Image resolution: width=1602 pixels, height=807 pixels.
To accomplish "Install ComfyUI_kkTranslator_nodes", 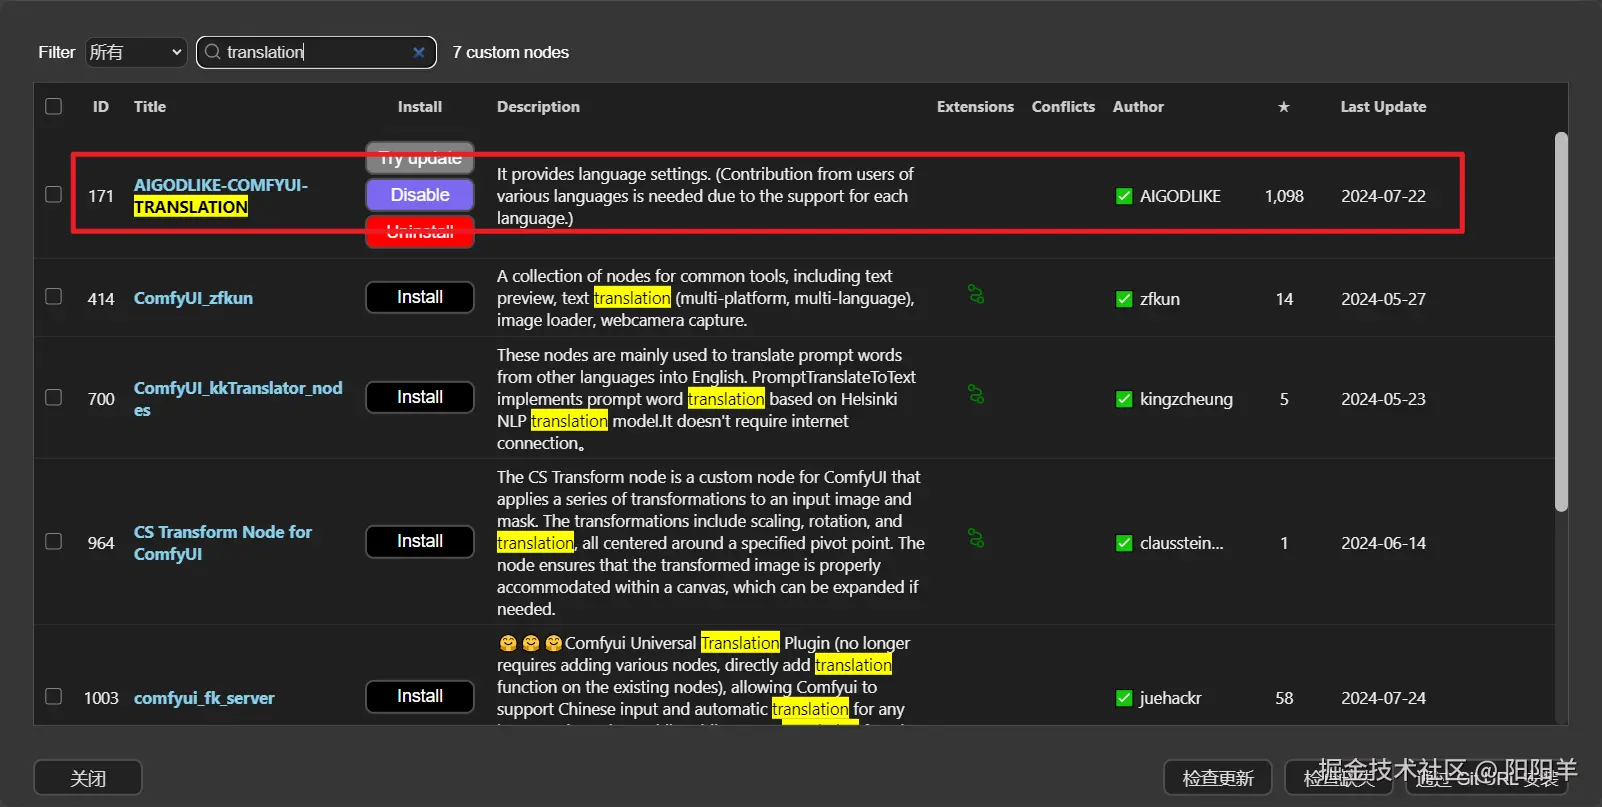I will (420, 397).
